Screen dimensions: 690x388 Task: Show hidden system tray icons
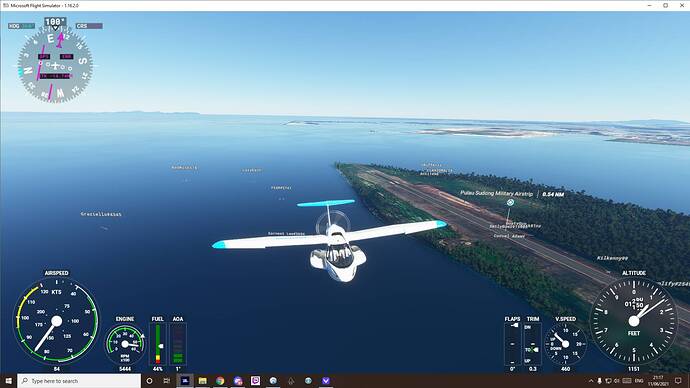click(x=591, y=381)
